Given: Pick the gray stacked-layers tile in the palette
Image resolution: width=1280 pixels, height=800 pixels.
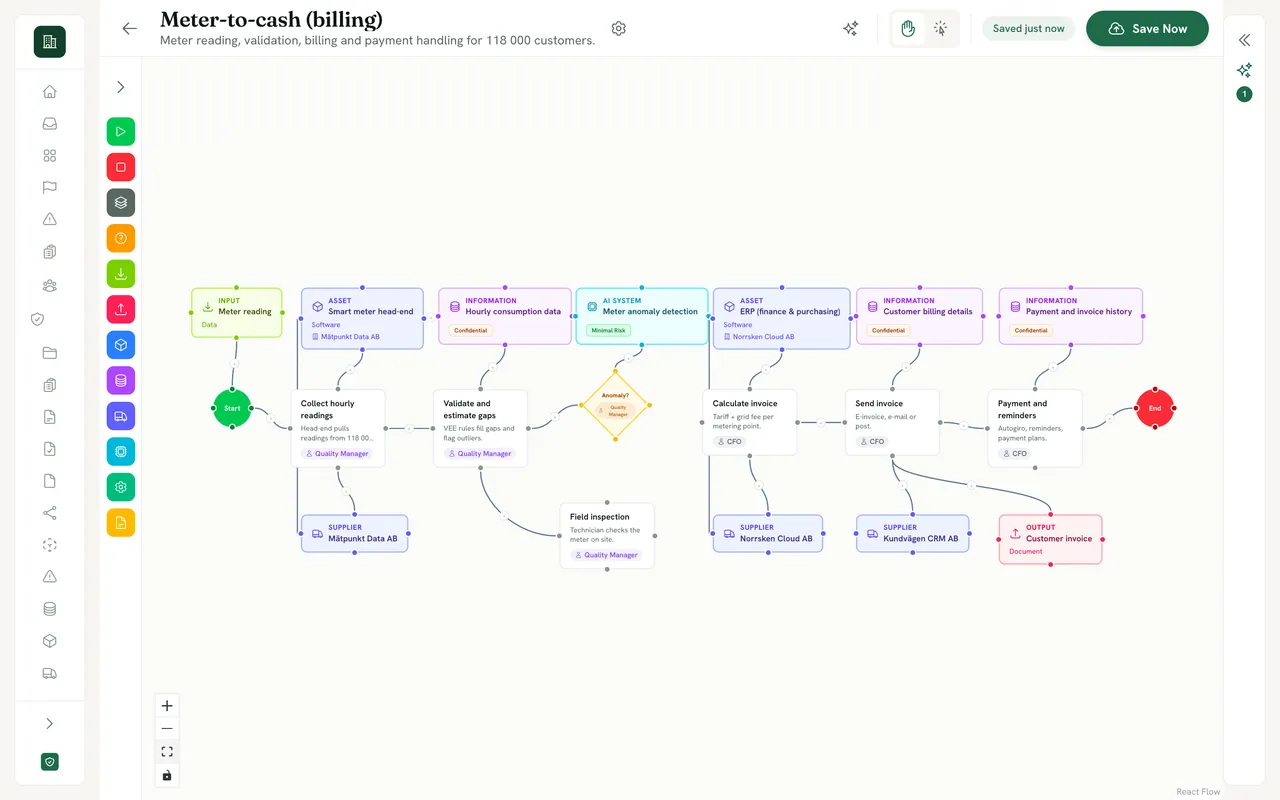Looking at the screenshot, I should point(121,202).
